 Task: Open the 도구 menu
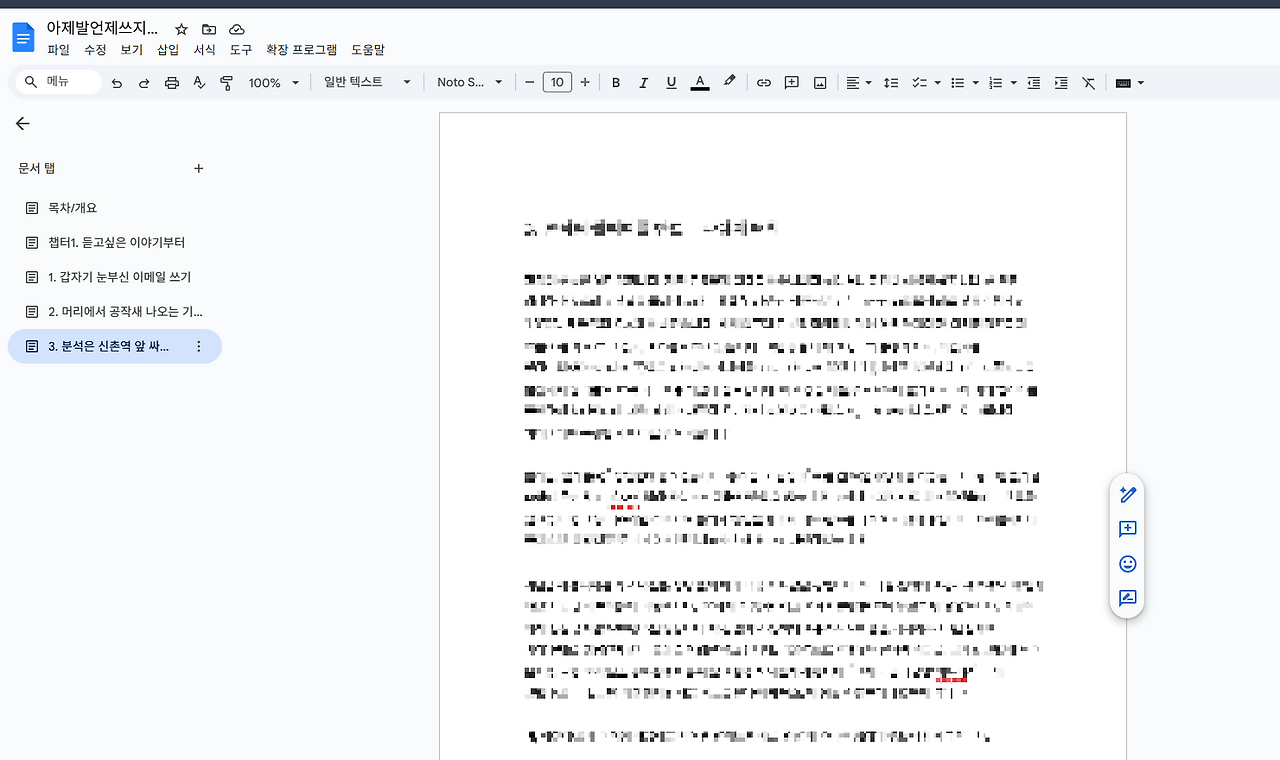[241, 50]
